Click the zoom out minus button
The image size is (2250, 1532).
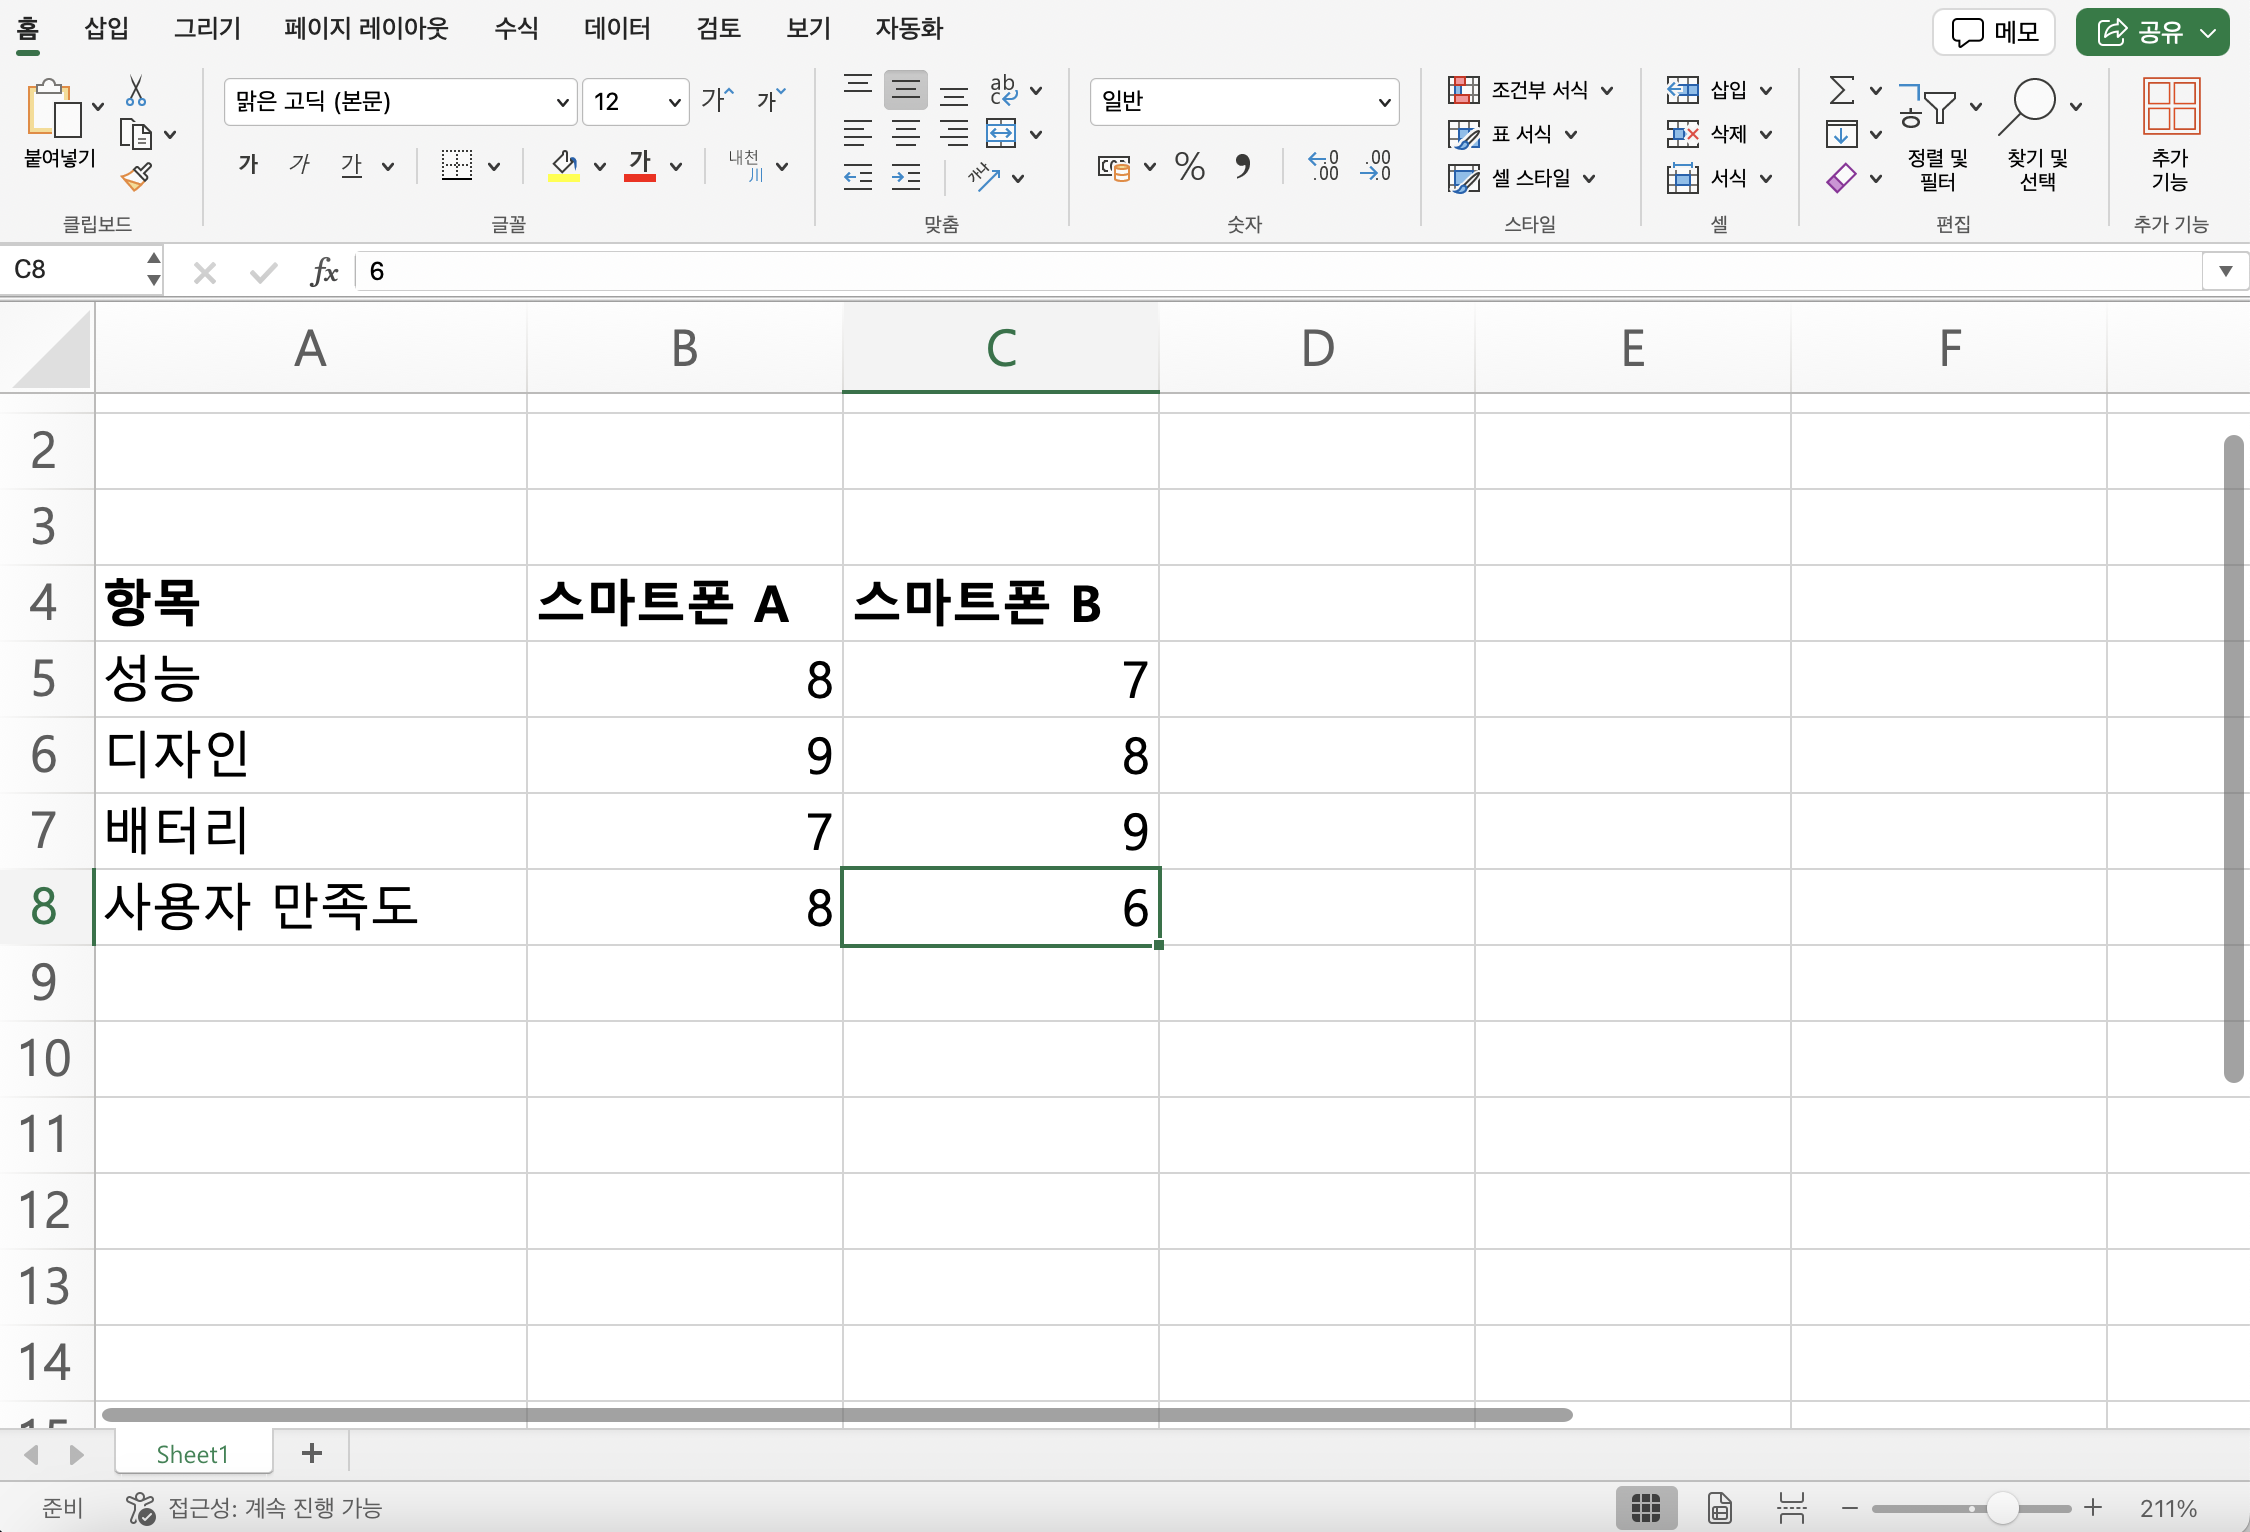point(1849,1508)
